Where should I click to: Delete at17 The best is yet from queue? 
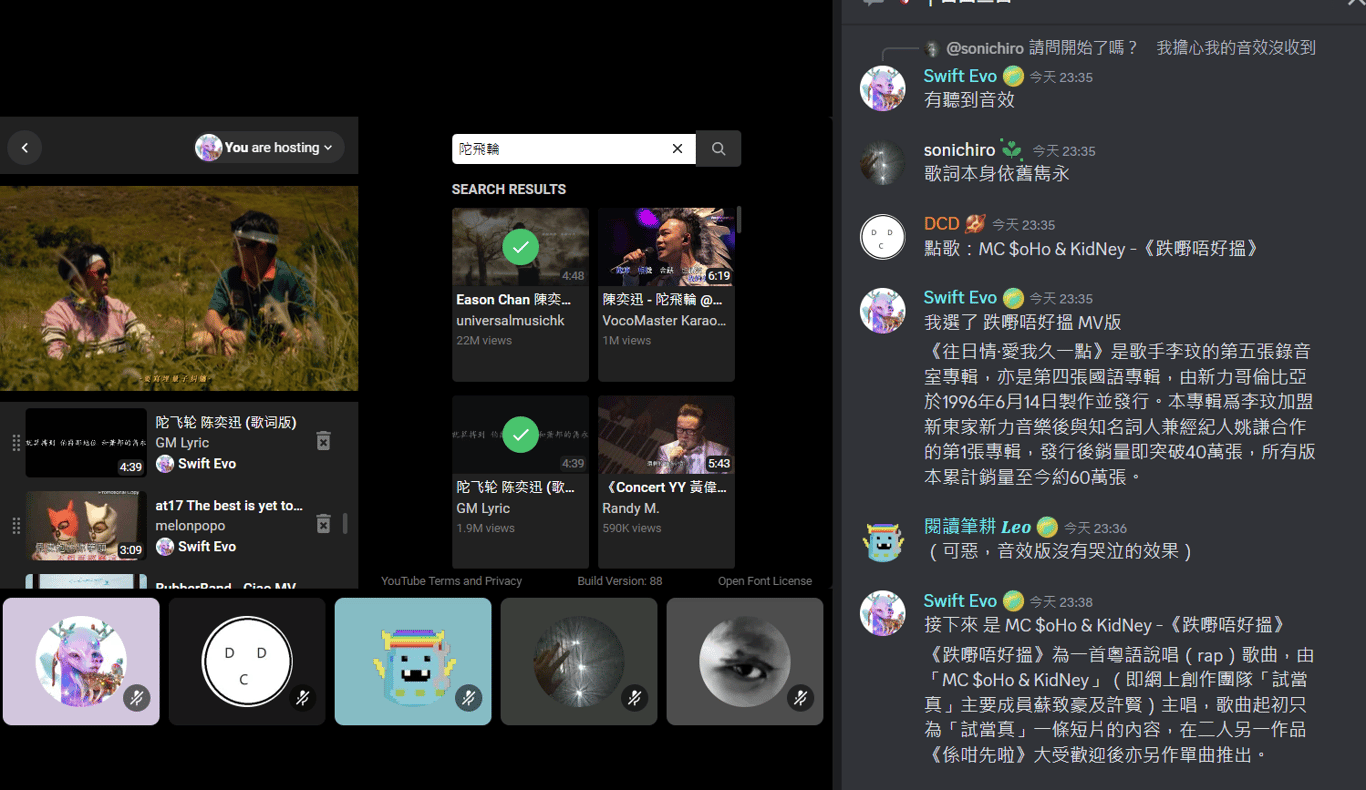(323, 524)
